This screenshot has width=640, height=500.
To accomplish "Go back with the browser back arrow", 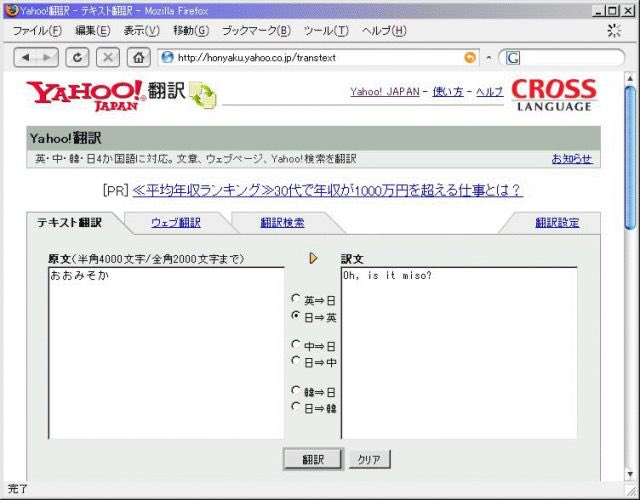I will point(25,58).
